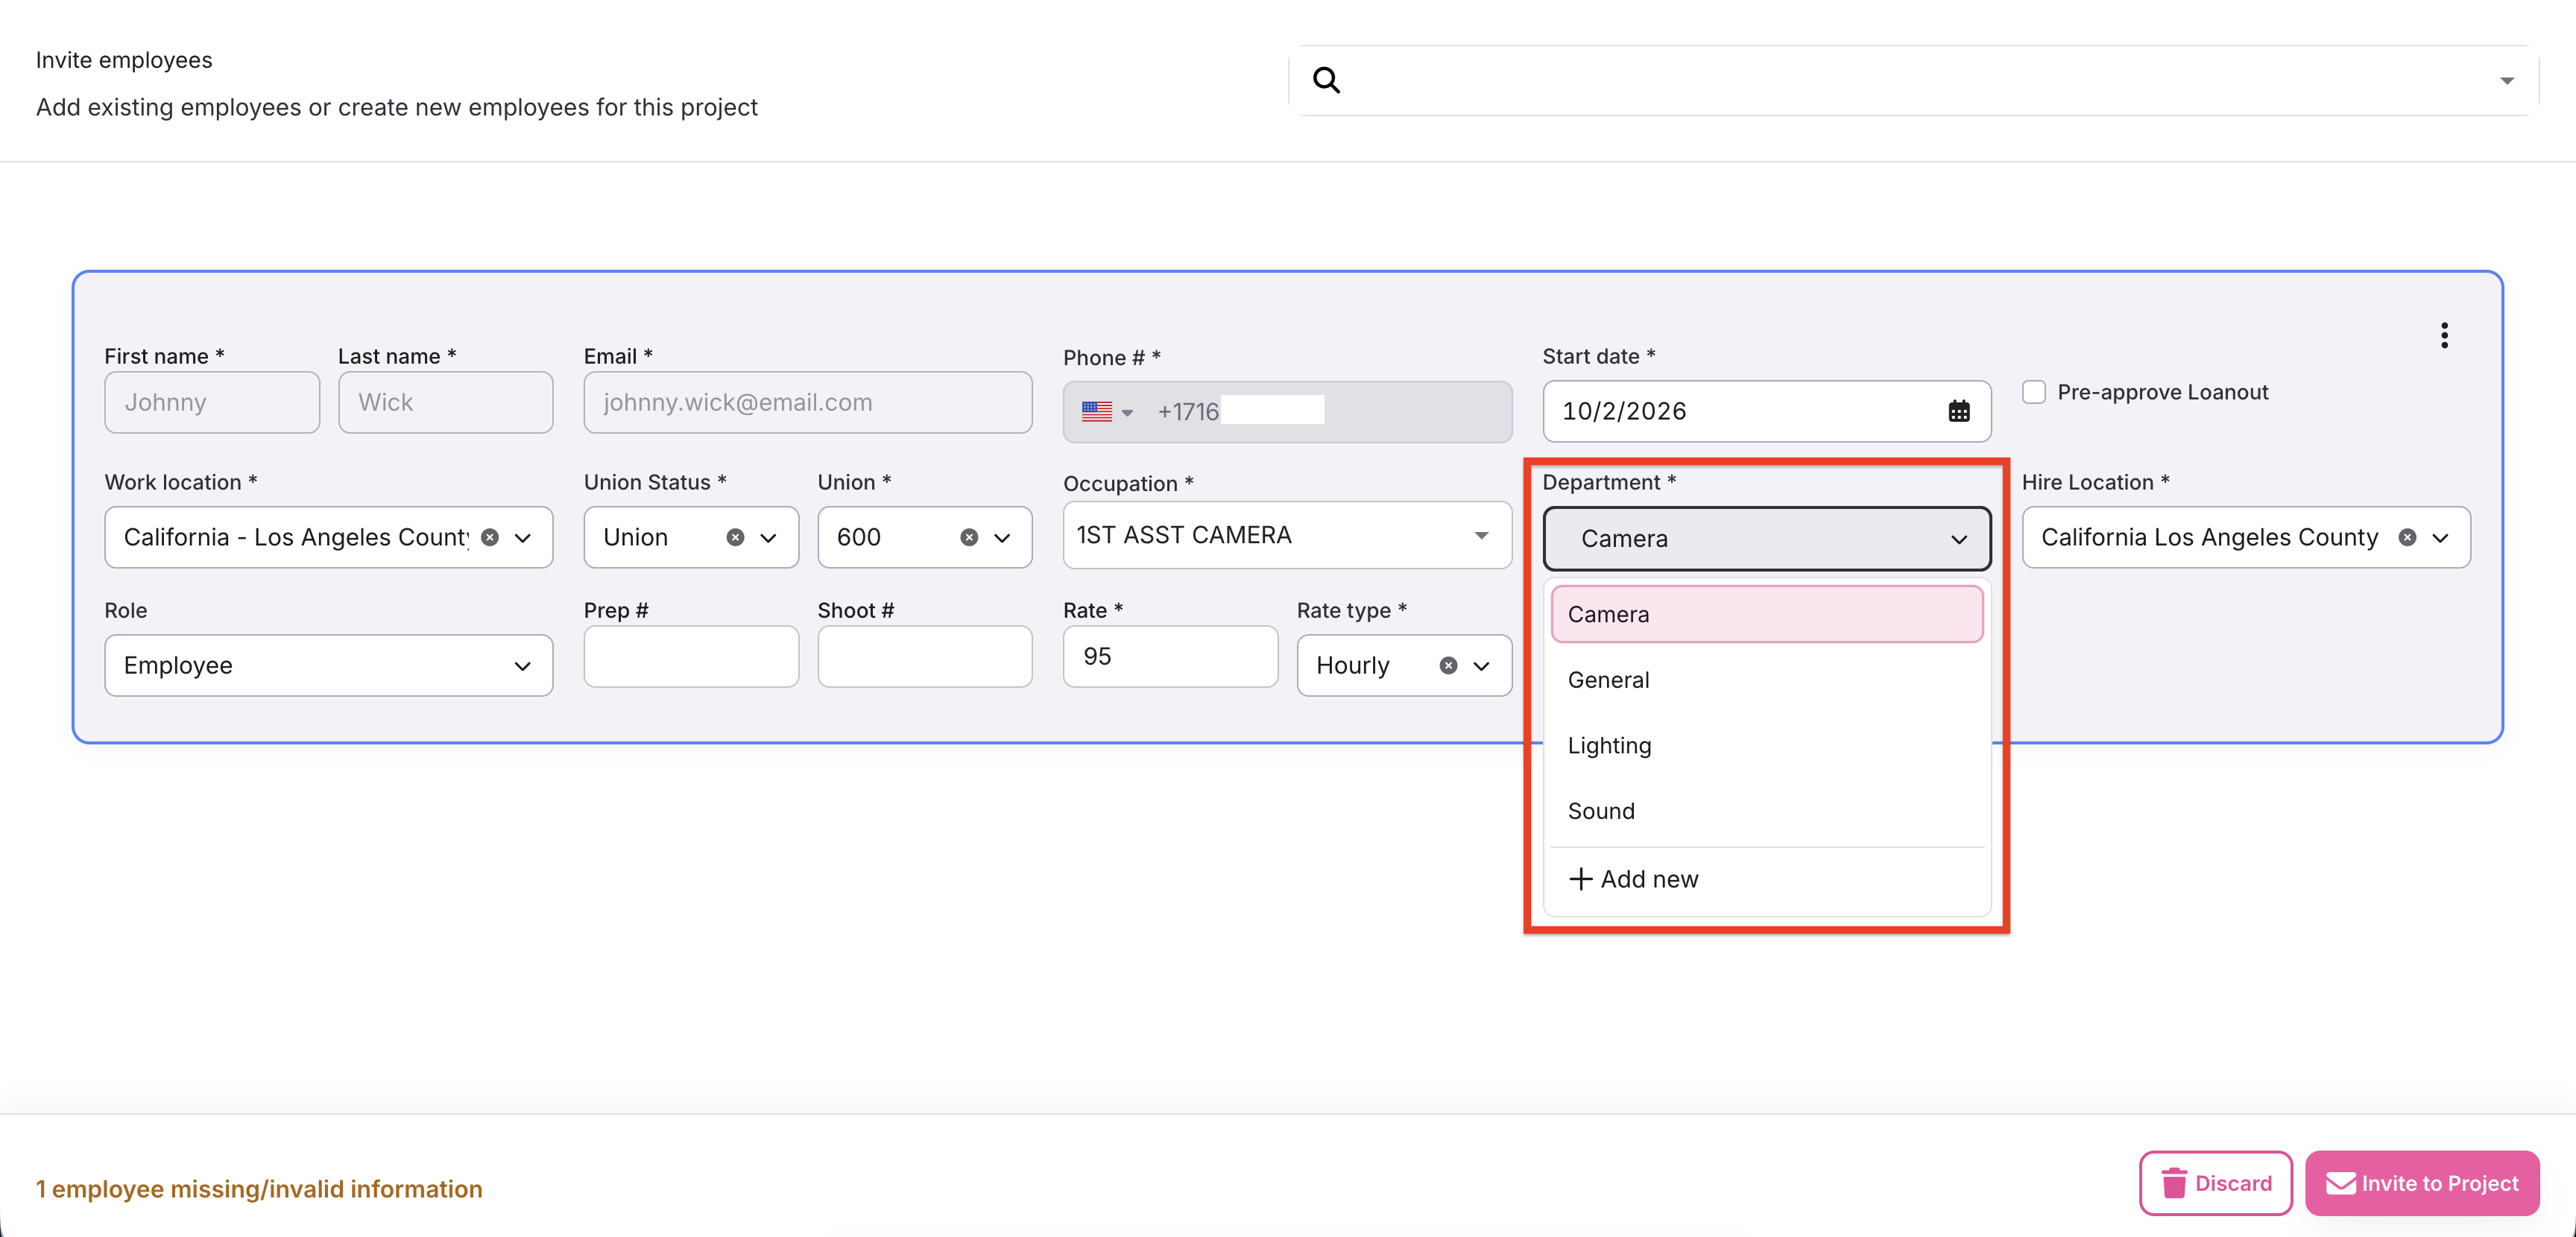Click the Discard button

tap(2215, 1183)
